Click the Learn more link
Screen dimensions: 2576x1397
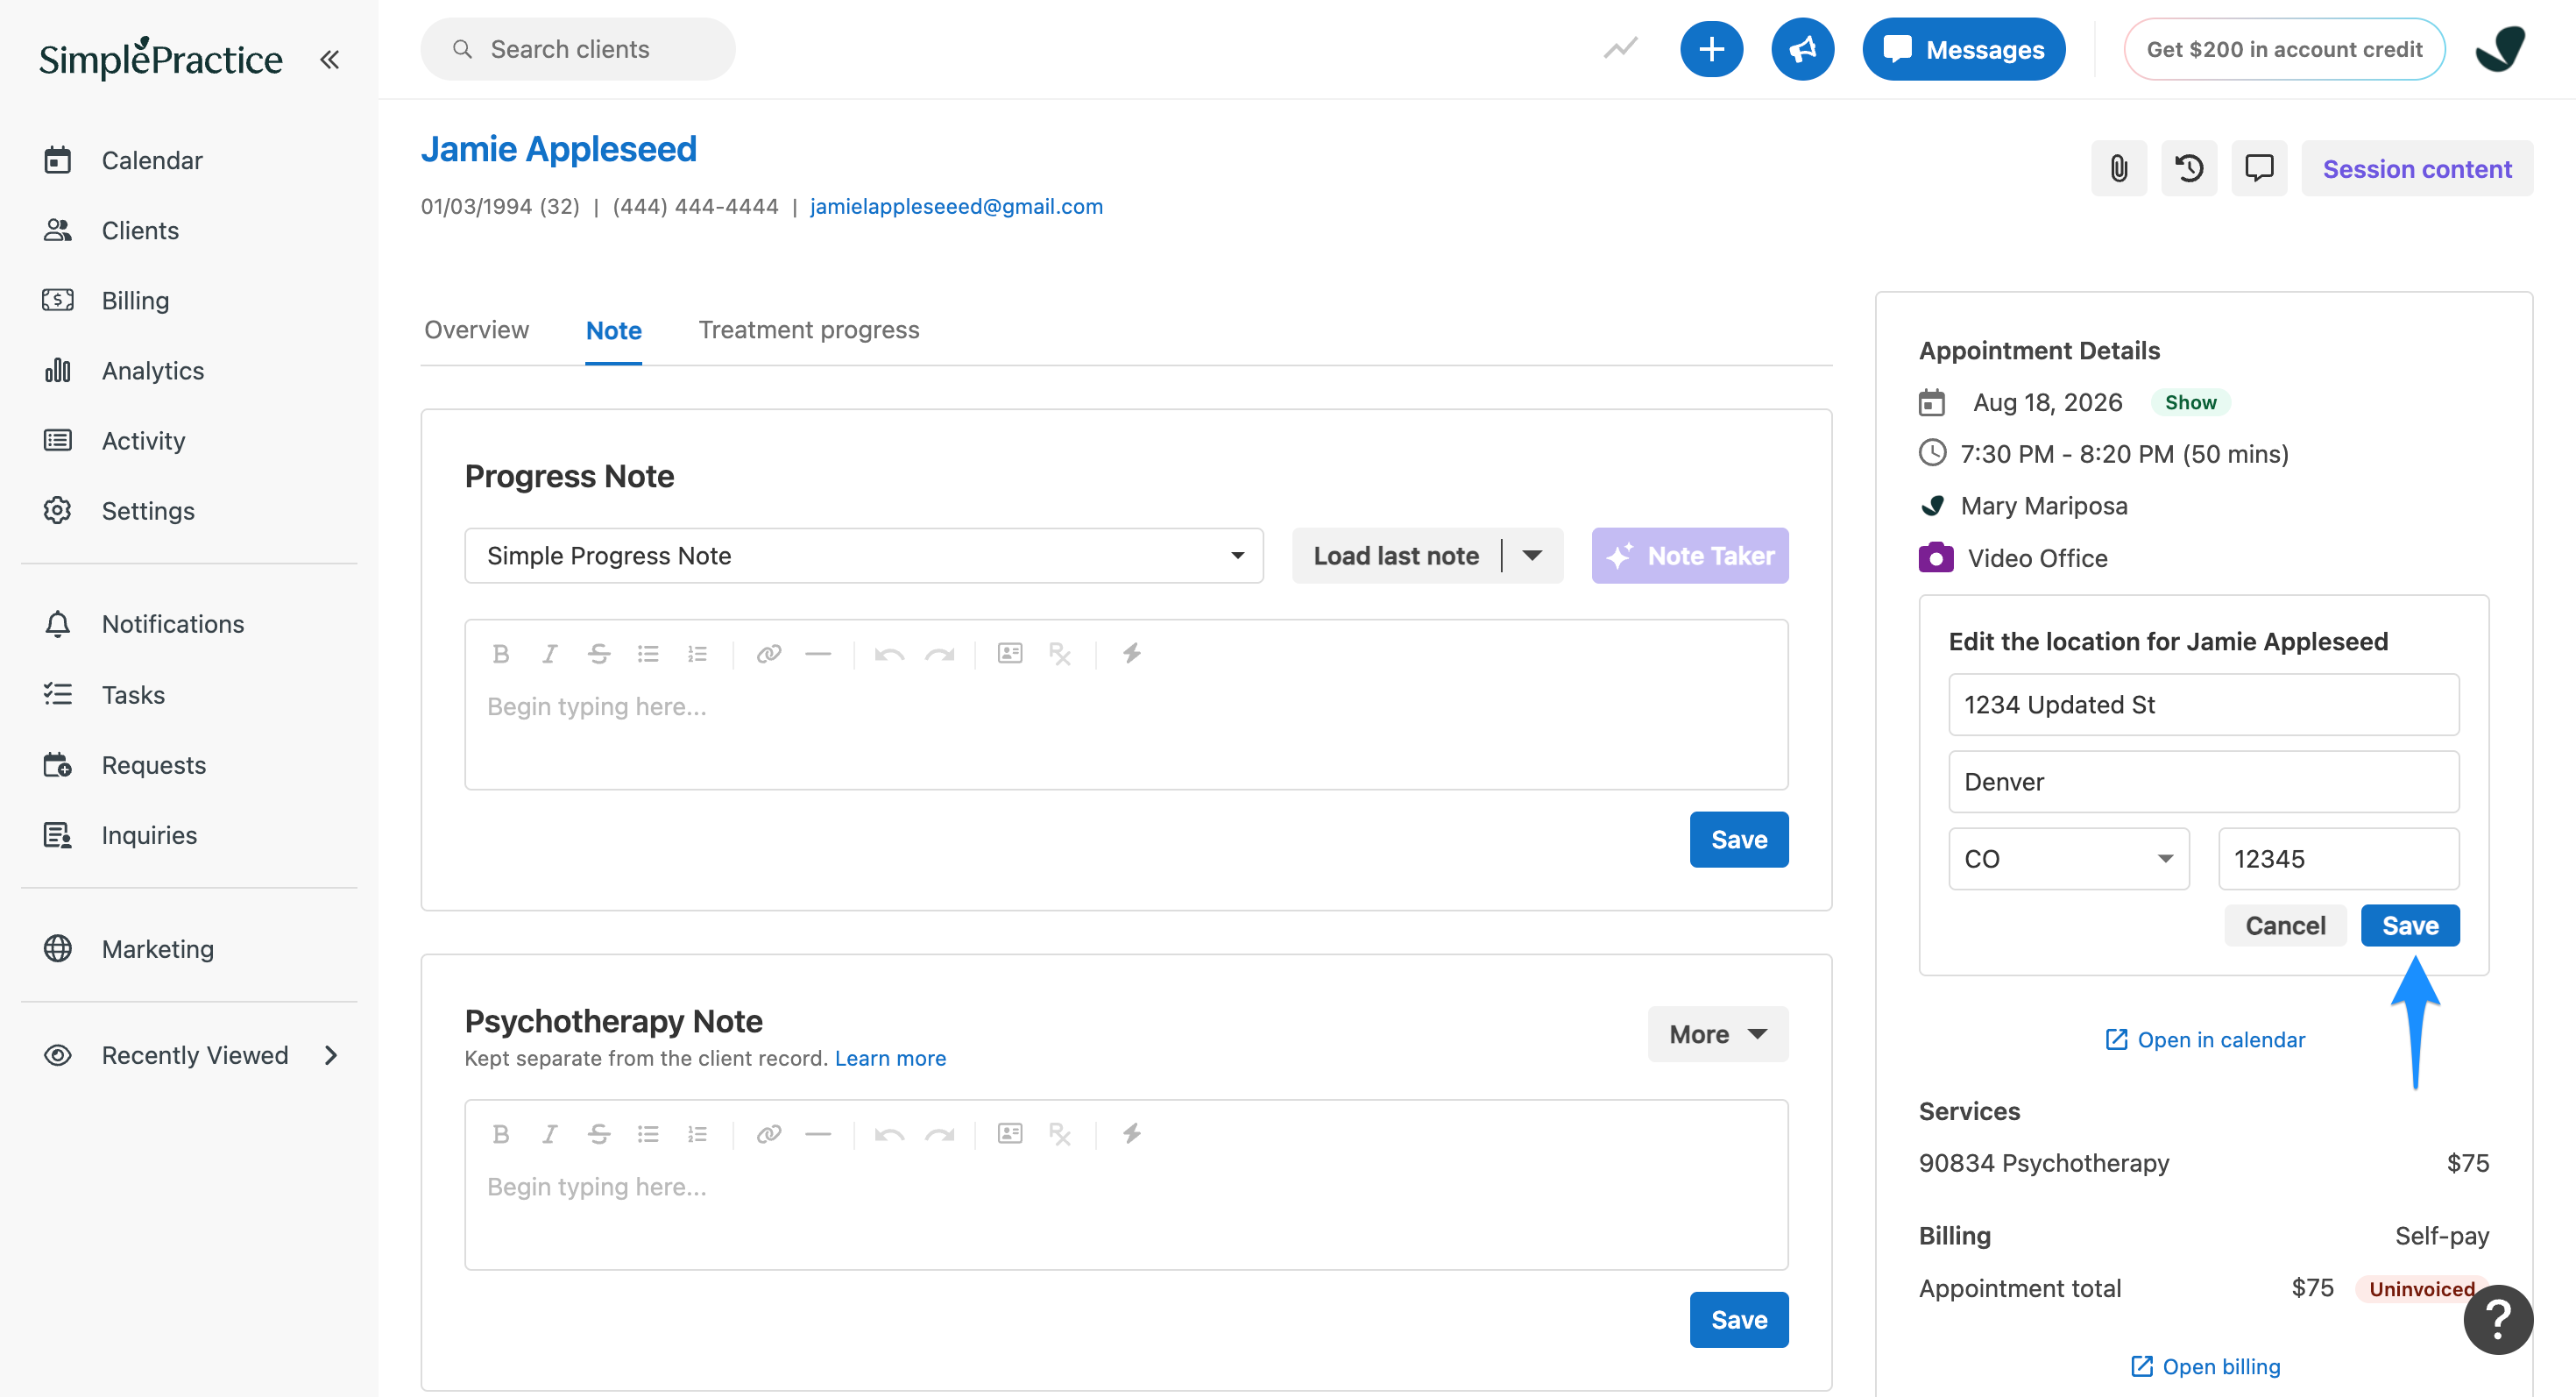[890, 1058]
